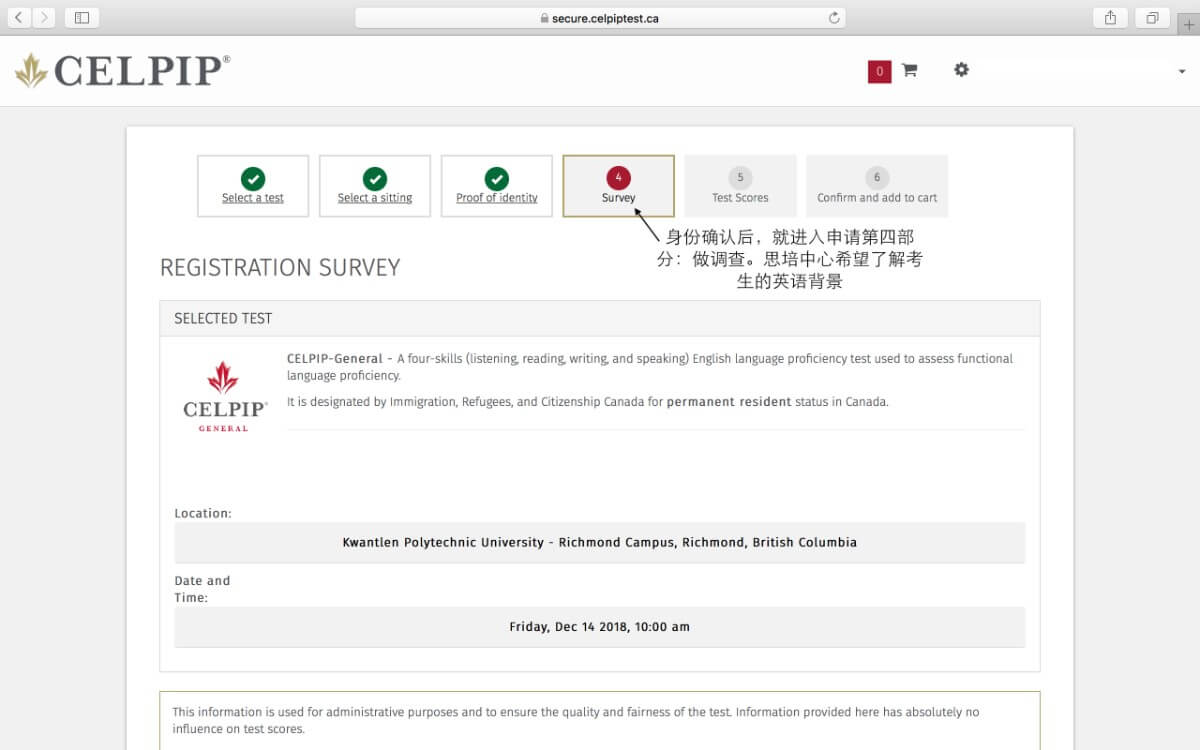Click the CELPIP-General description text
The width and height of the screenshot is (1200, 750).
click(650, 367)
